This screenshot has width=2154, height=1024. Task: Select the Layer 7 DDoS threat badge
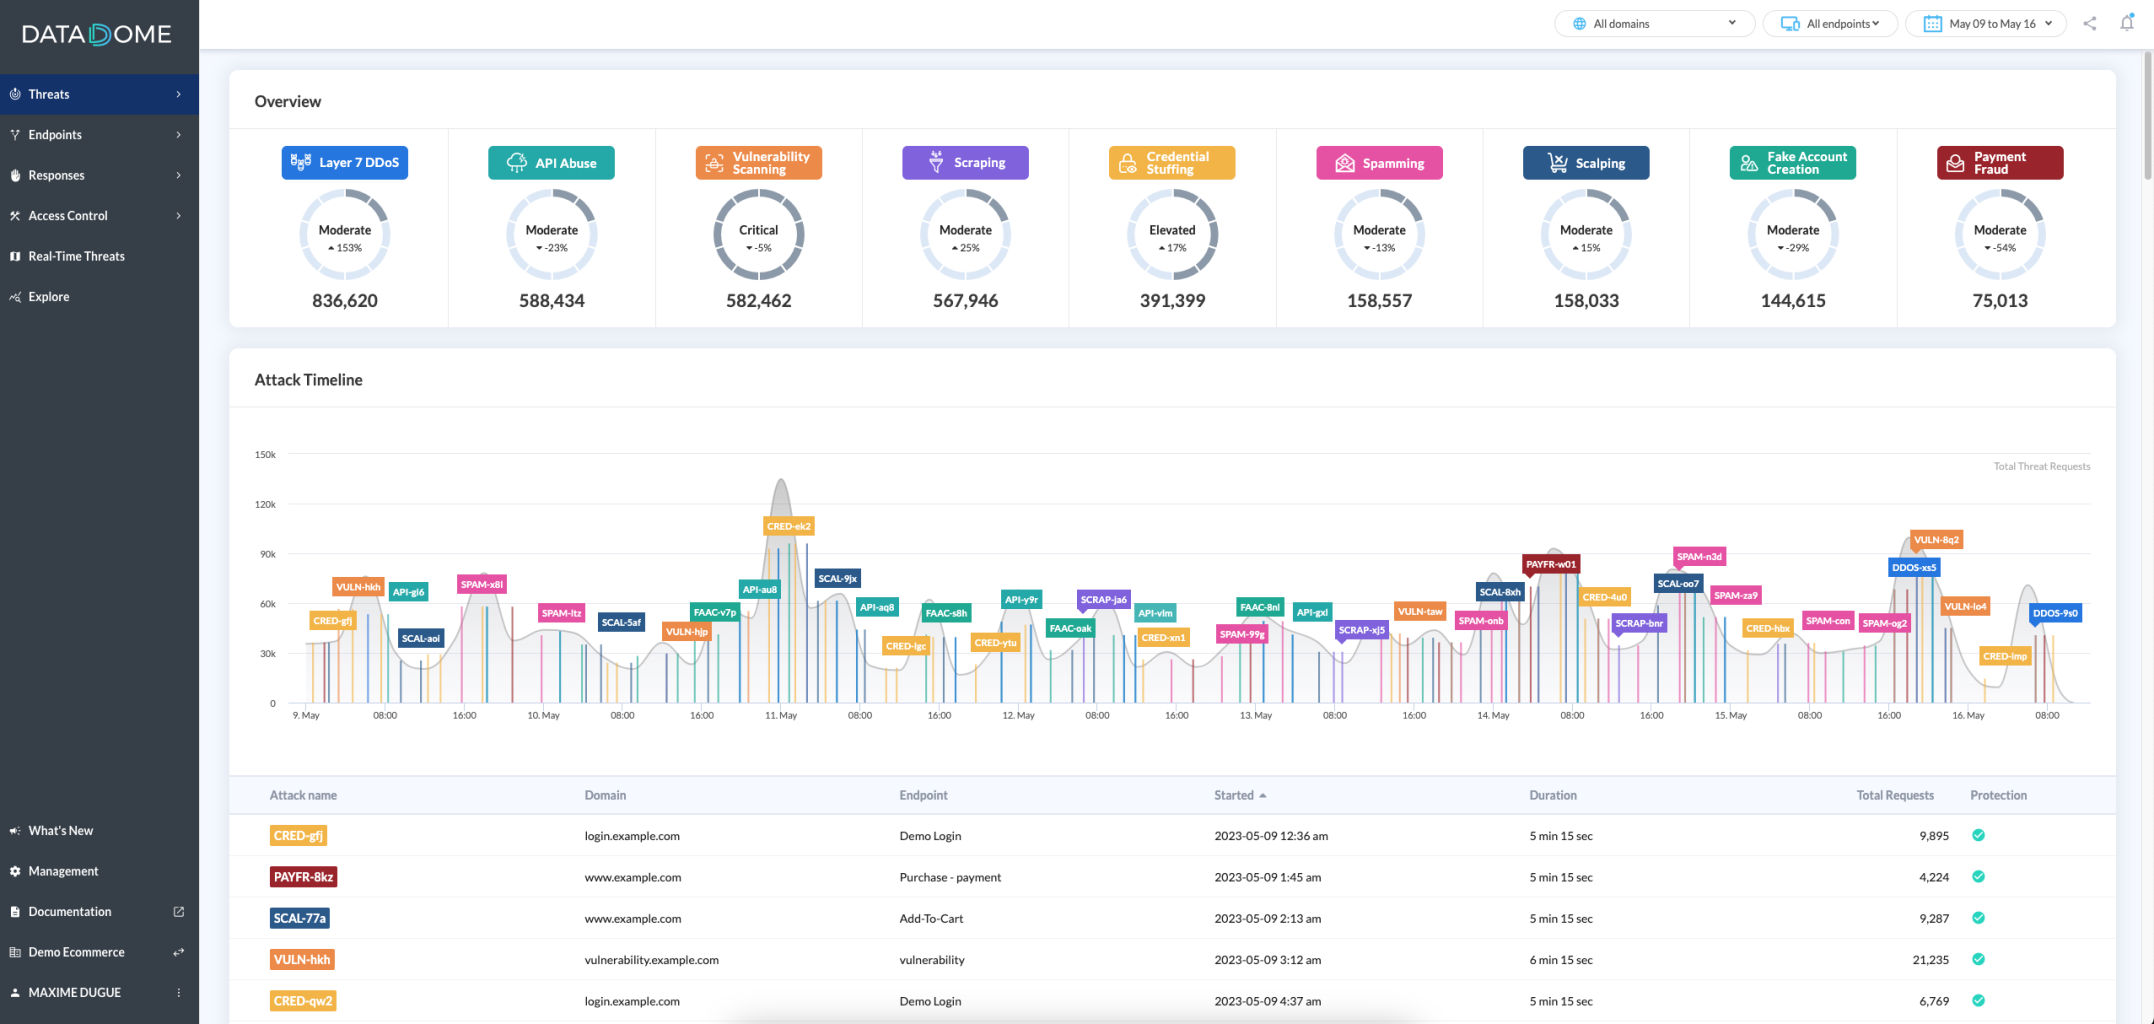(345, 163)
